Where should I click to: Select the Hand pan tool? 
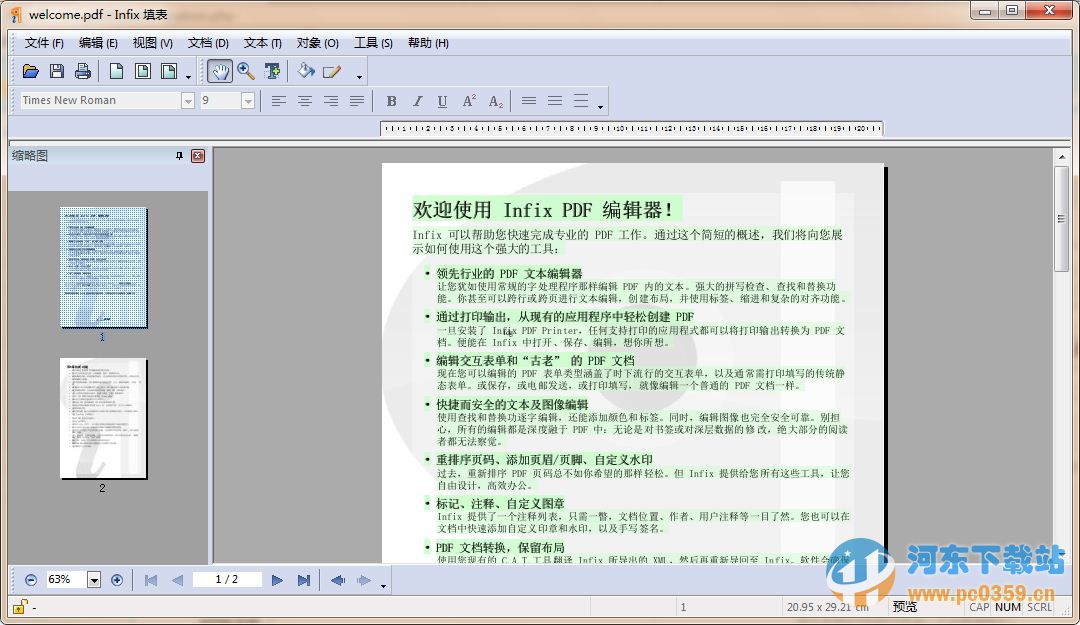click(220, 71)
